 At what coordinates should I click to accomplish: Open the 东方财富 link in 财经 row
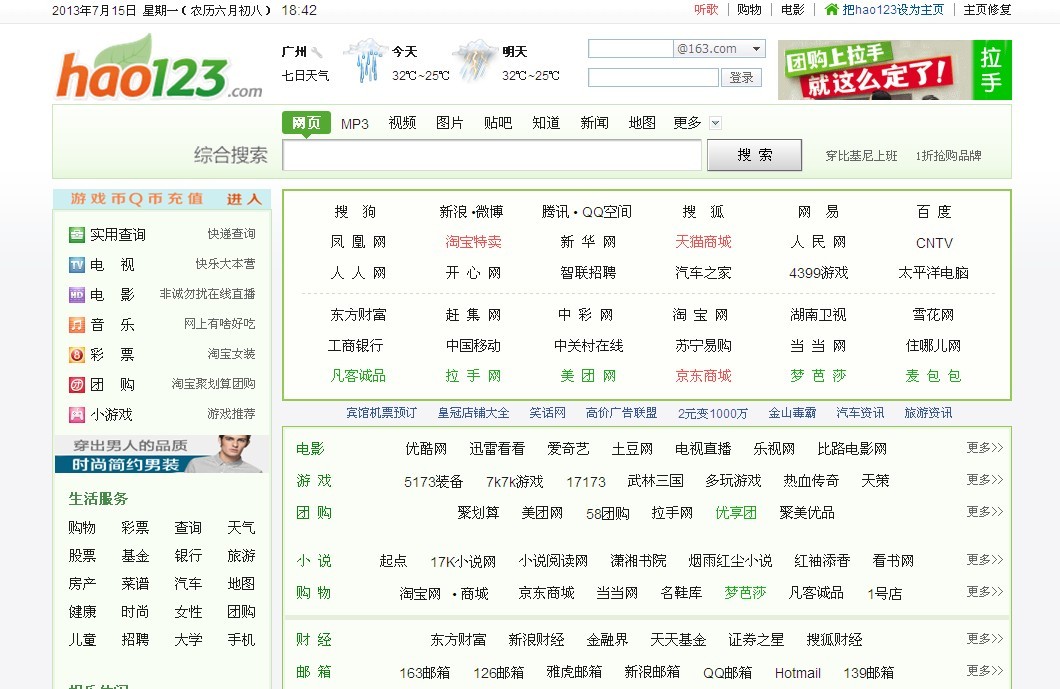point(458,640)
